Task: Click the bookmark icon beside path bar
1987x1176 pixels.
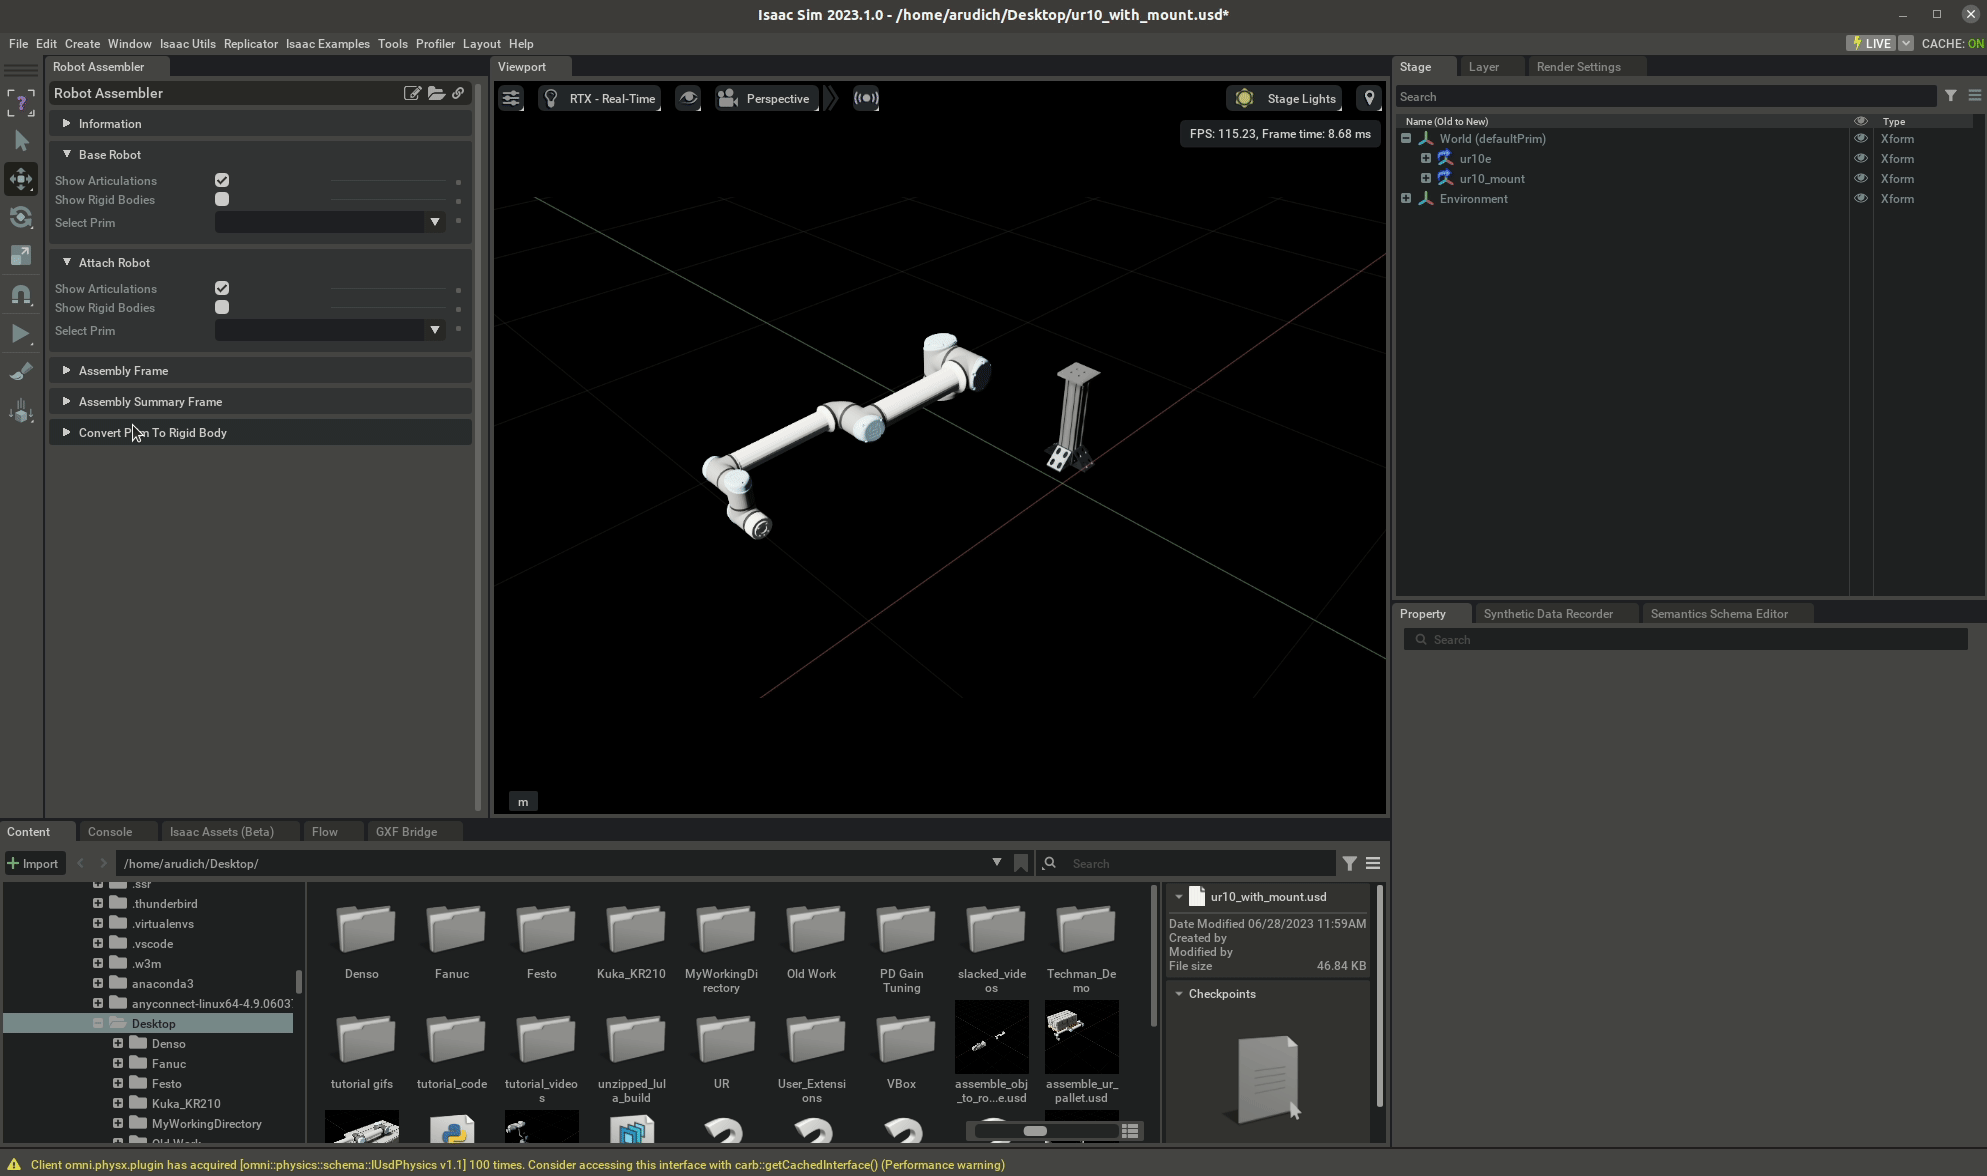Action: (x=1021, y=863)
